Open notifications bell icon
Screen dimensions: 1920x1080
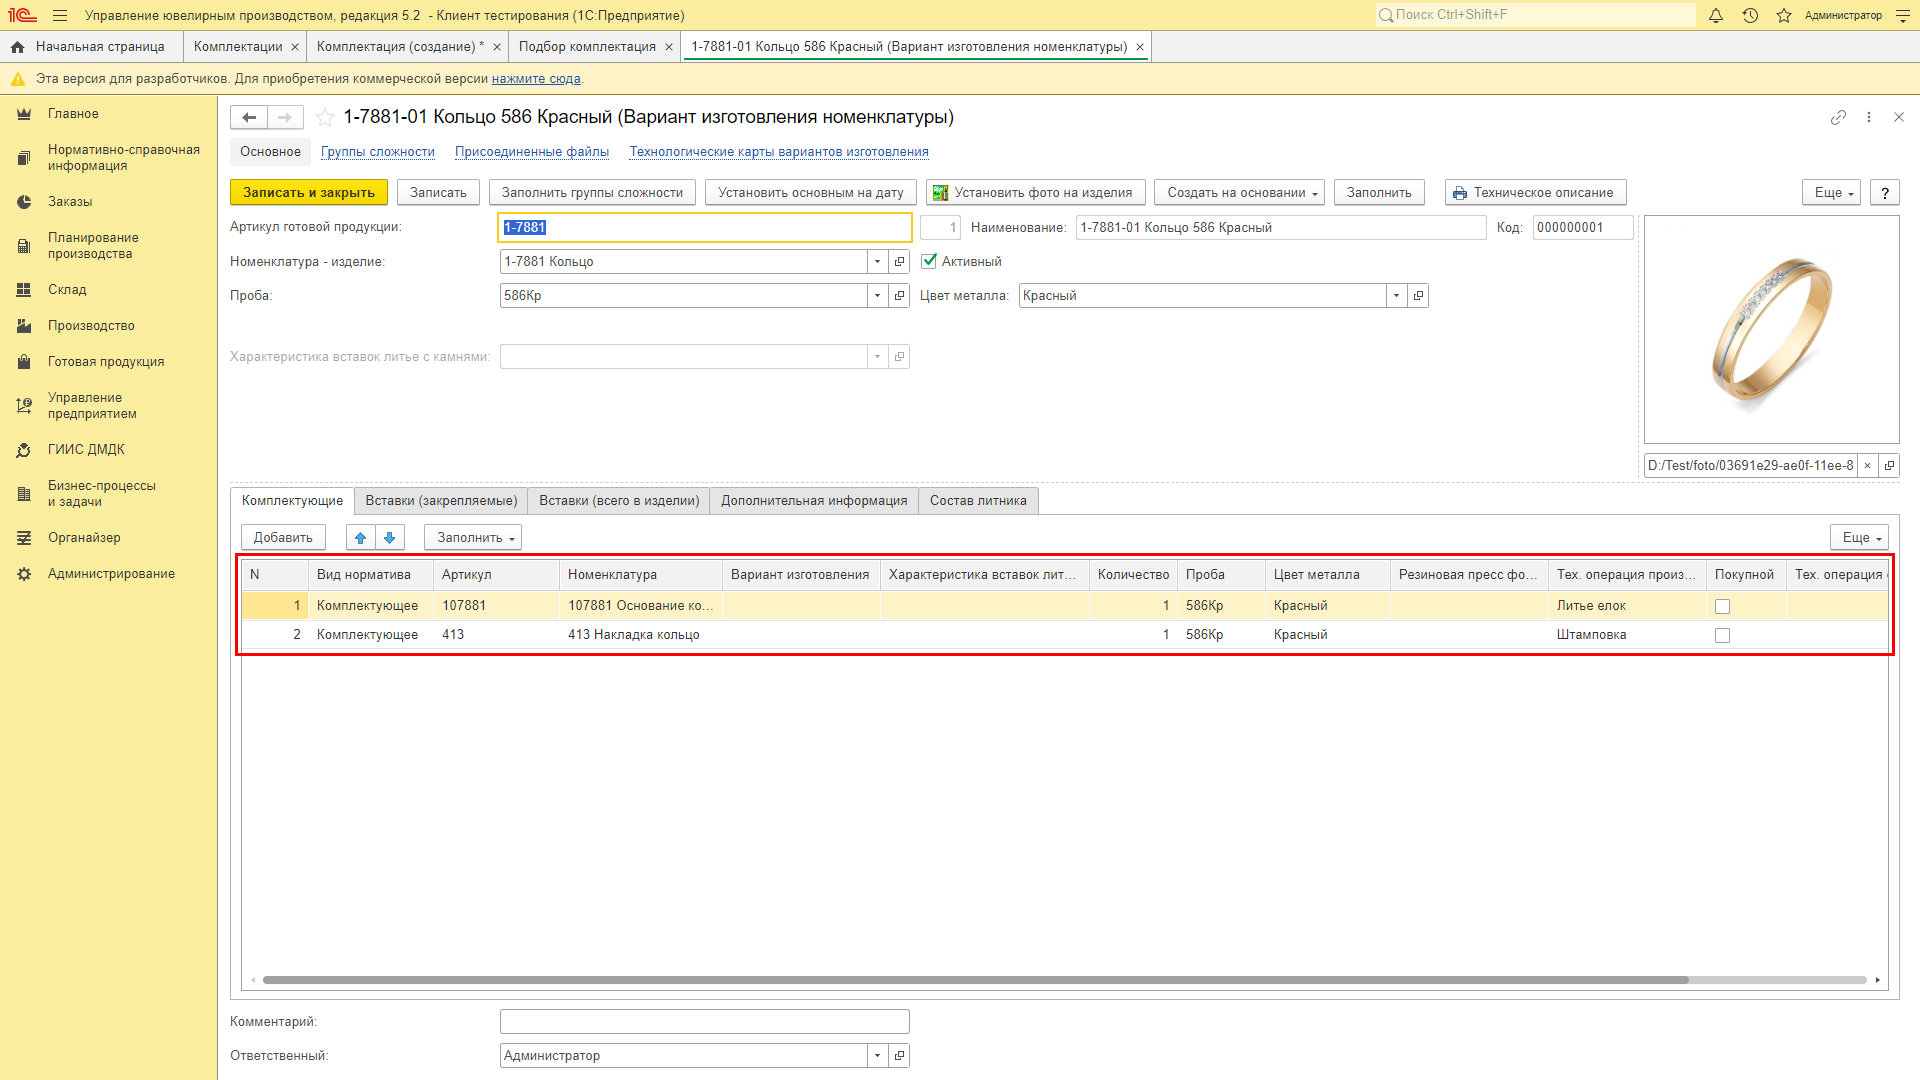click(1716, 15)
